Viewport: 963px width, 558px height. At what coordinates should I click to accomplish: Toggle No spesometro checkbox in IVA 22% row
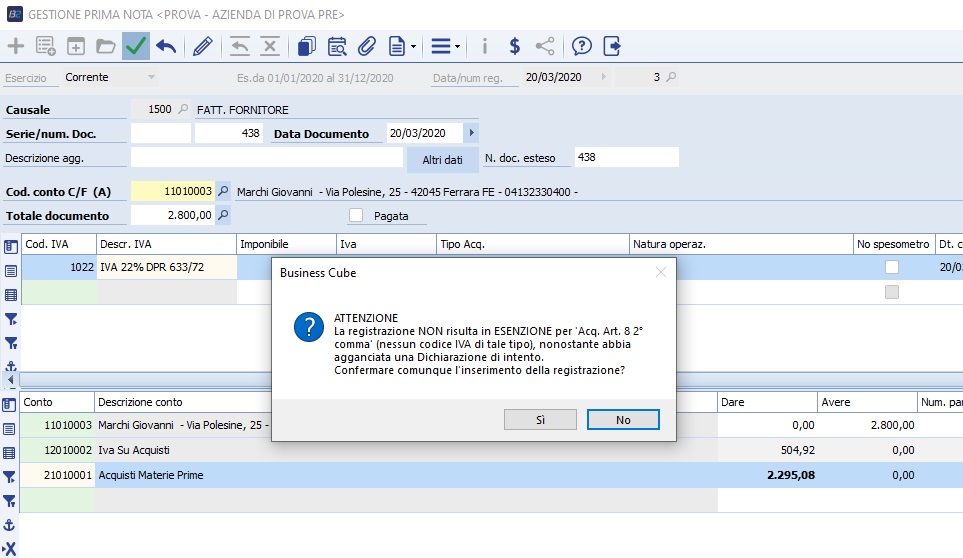892,267
